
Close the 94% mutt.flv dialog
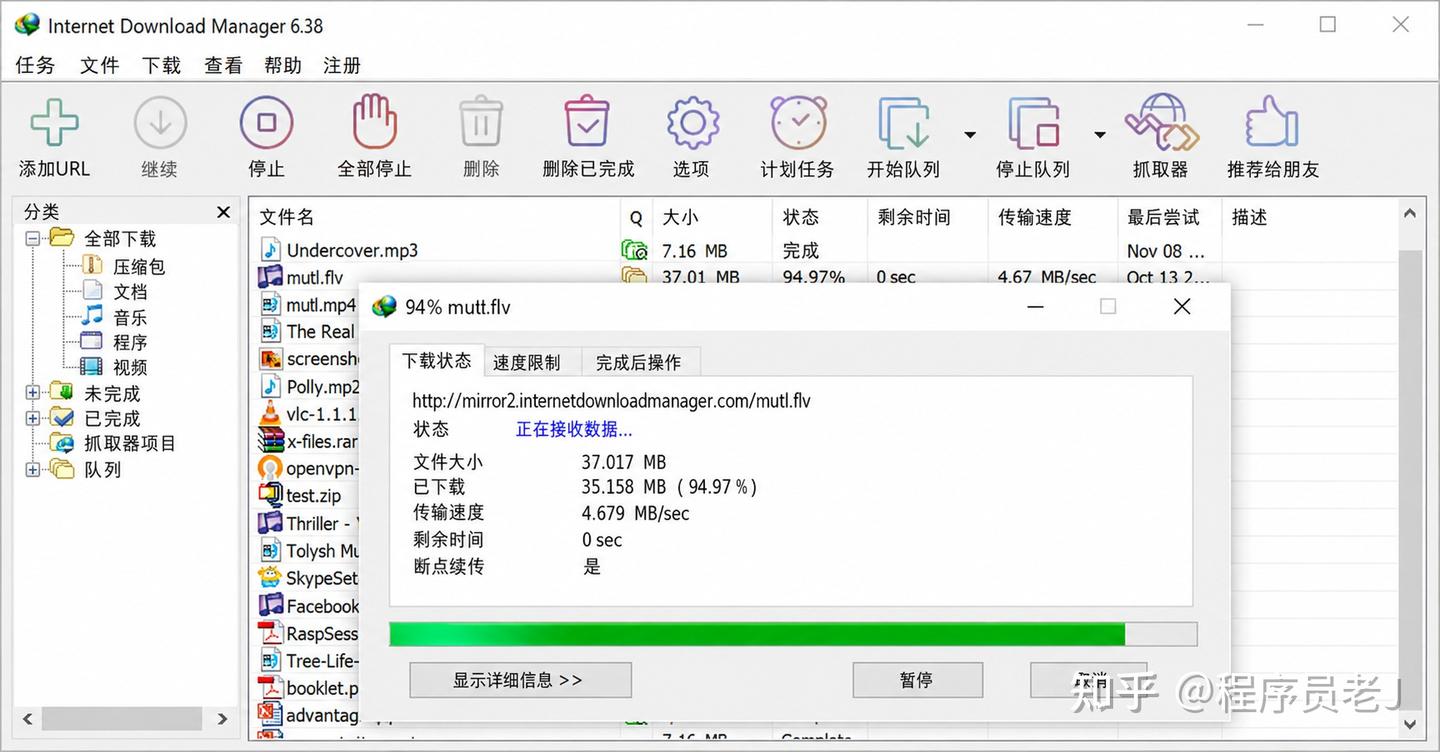coord(1182,306)
